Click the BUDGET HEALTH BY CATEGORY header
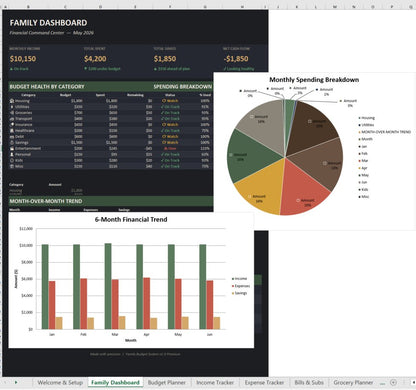The width and height of the screenshot is (416, 390). point(47,87)
